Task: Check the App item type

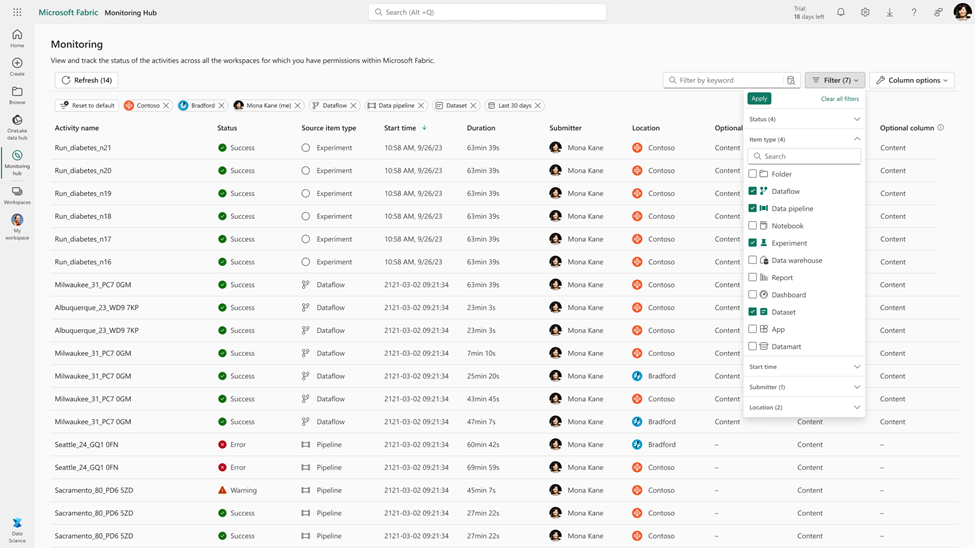Action: coord(752,329)
